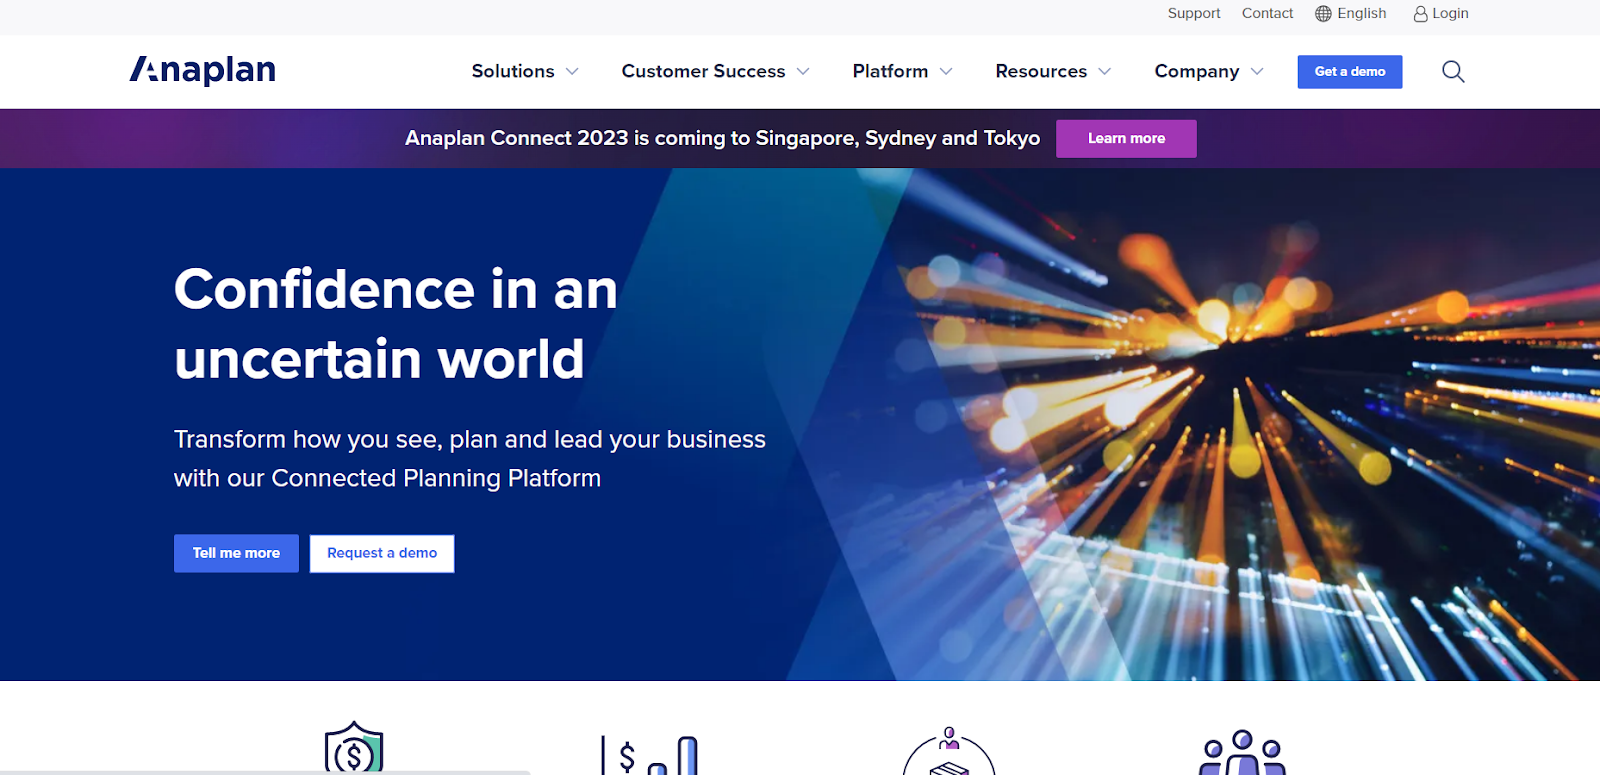Expand the Solutions chevron
The height and width of the screenshot is (775, 1600).
pos(572,71)
